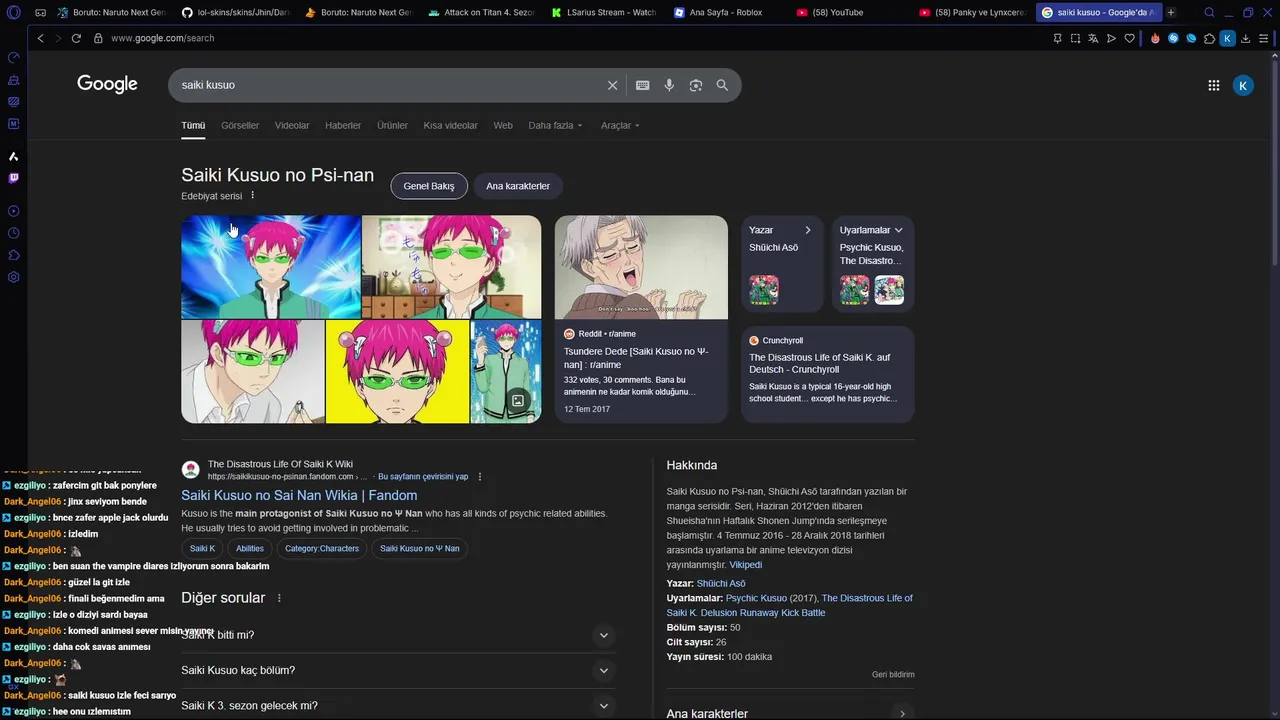This screenshot has height=720, width=1280.
Task: Click the Genel Bakış button
Action: tap(429, 186)
